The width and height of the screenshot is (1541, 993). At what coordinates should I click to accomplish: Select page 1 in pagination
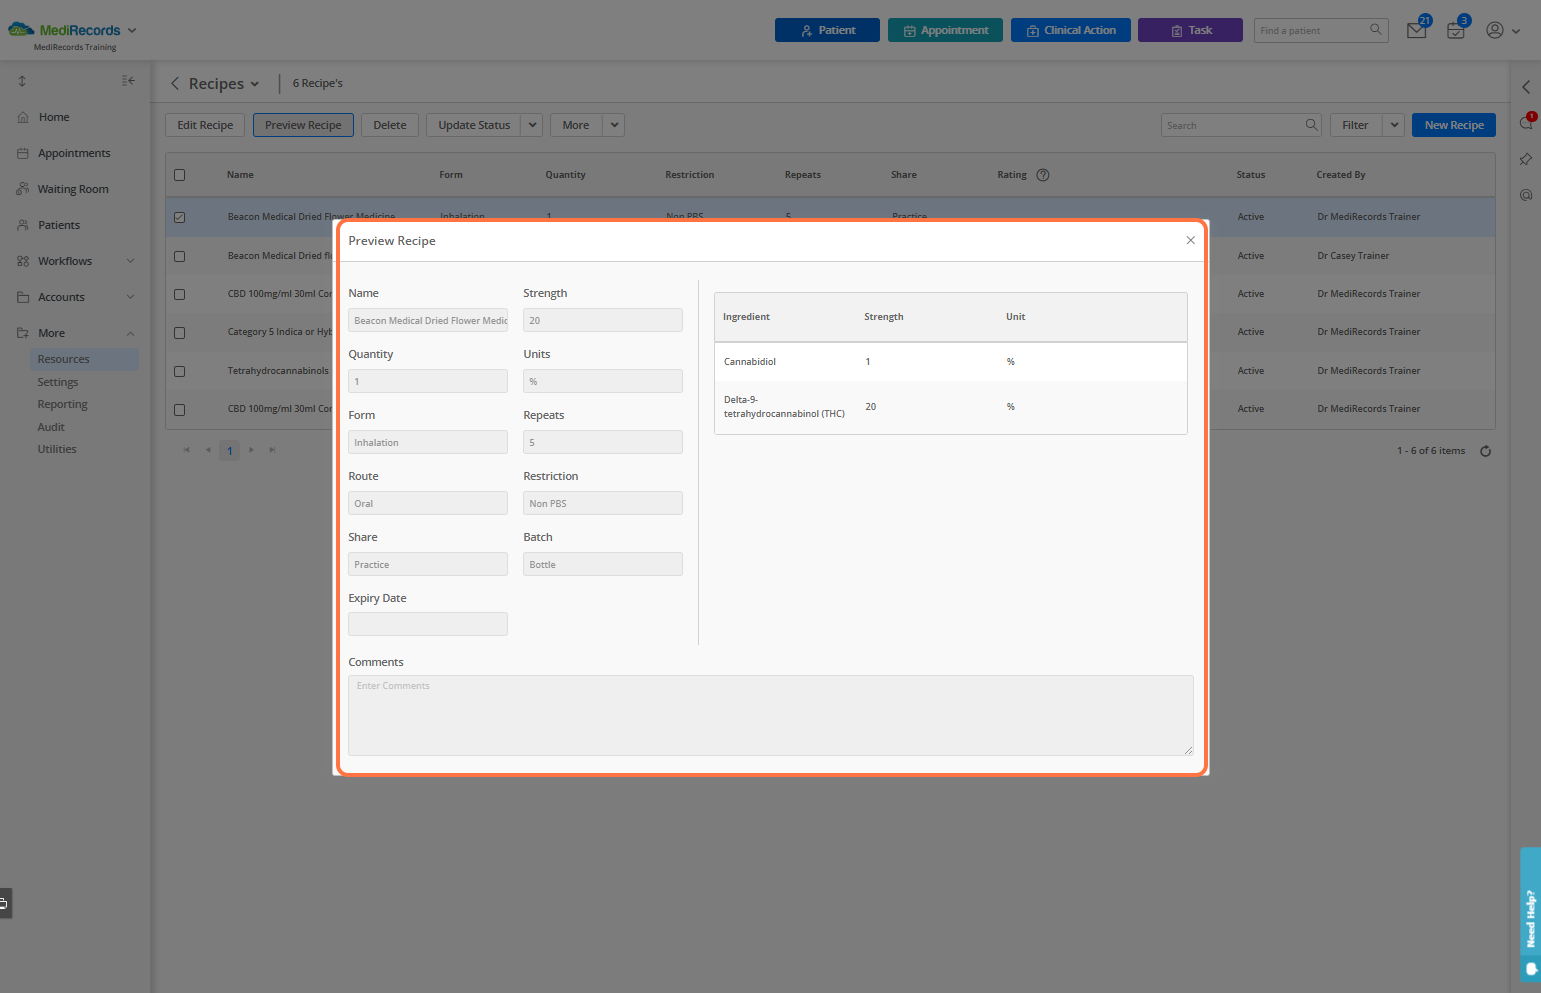[x=230, y=450]
